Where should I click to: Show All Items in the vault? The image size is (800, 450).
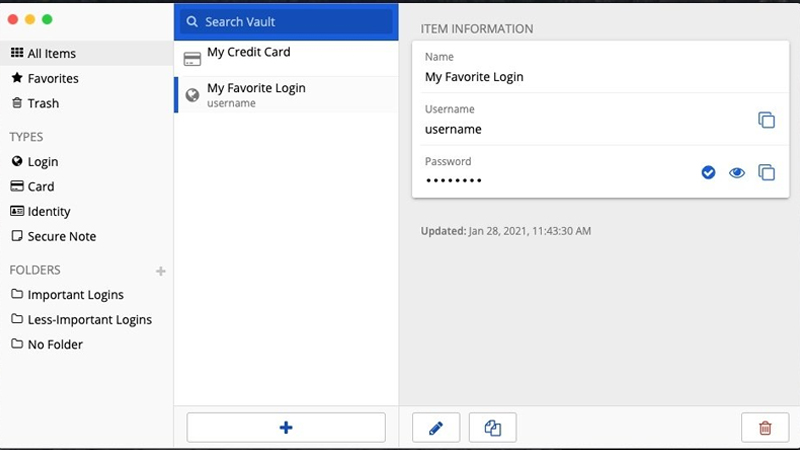[x=51, y=54]
